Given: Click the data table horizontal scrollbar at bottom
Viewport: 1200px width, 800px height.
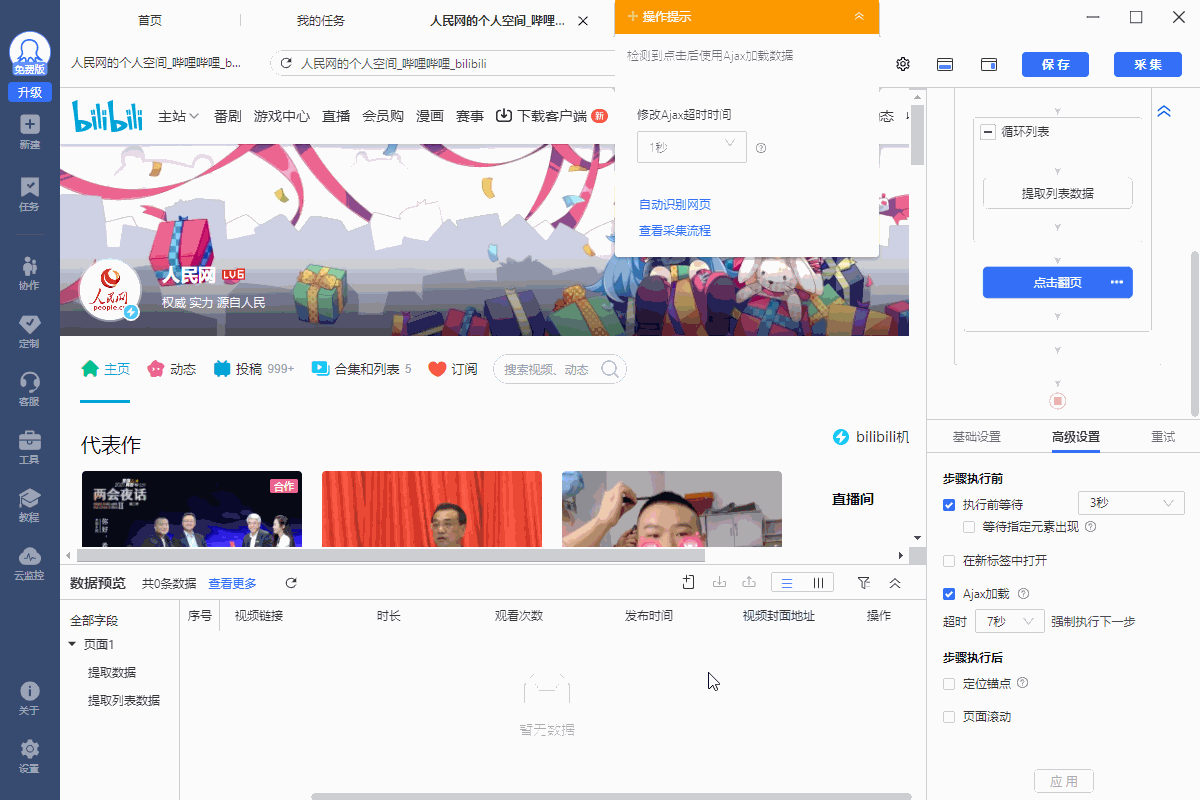Looking at the screenshot, I should (x=611, y=796).
